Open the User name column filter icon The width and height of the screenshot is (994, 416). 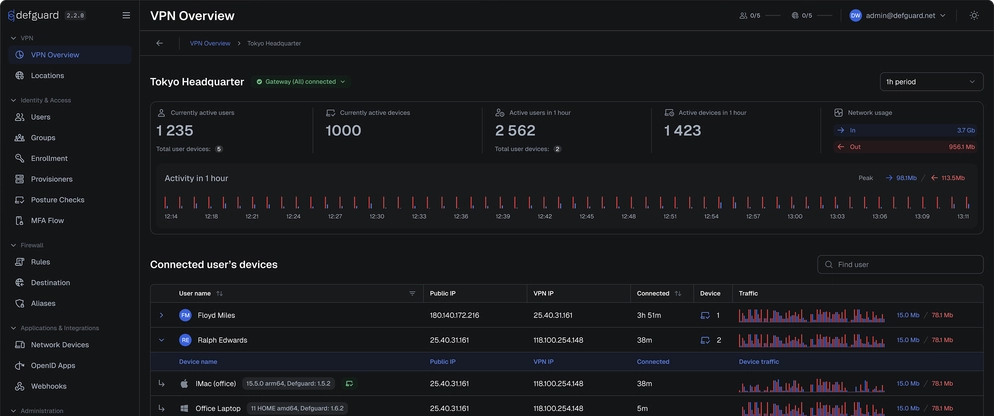point(412,294)
